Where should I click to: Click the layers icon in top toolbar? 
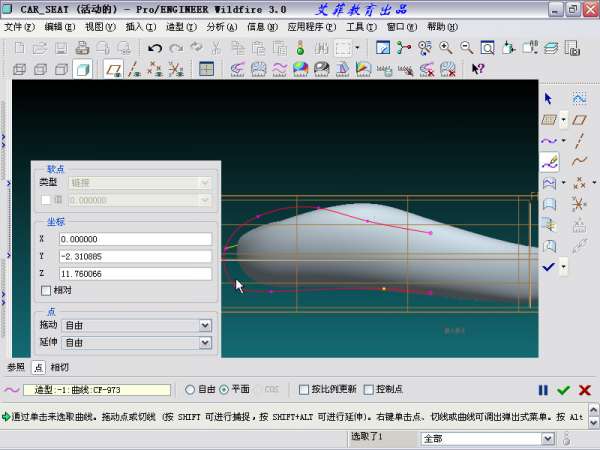pos(551,48)
